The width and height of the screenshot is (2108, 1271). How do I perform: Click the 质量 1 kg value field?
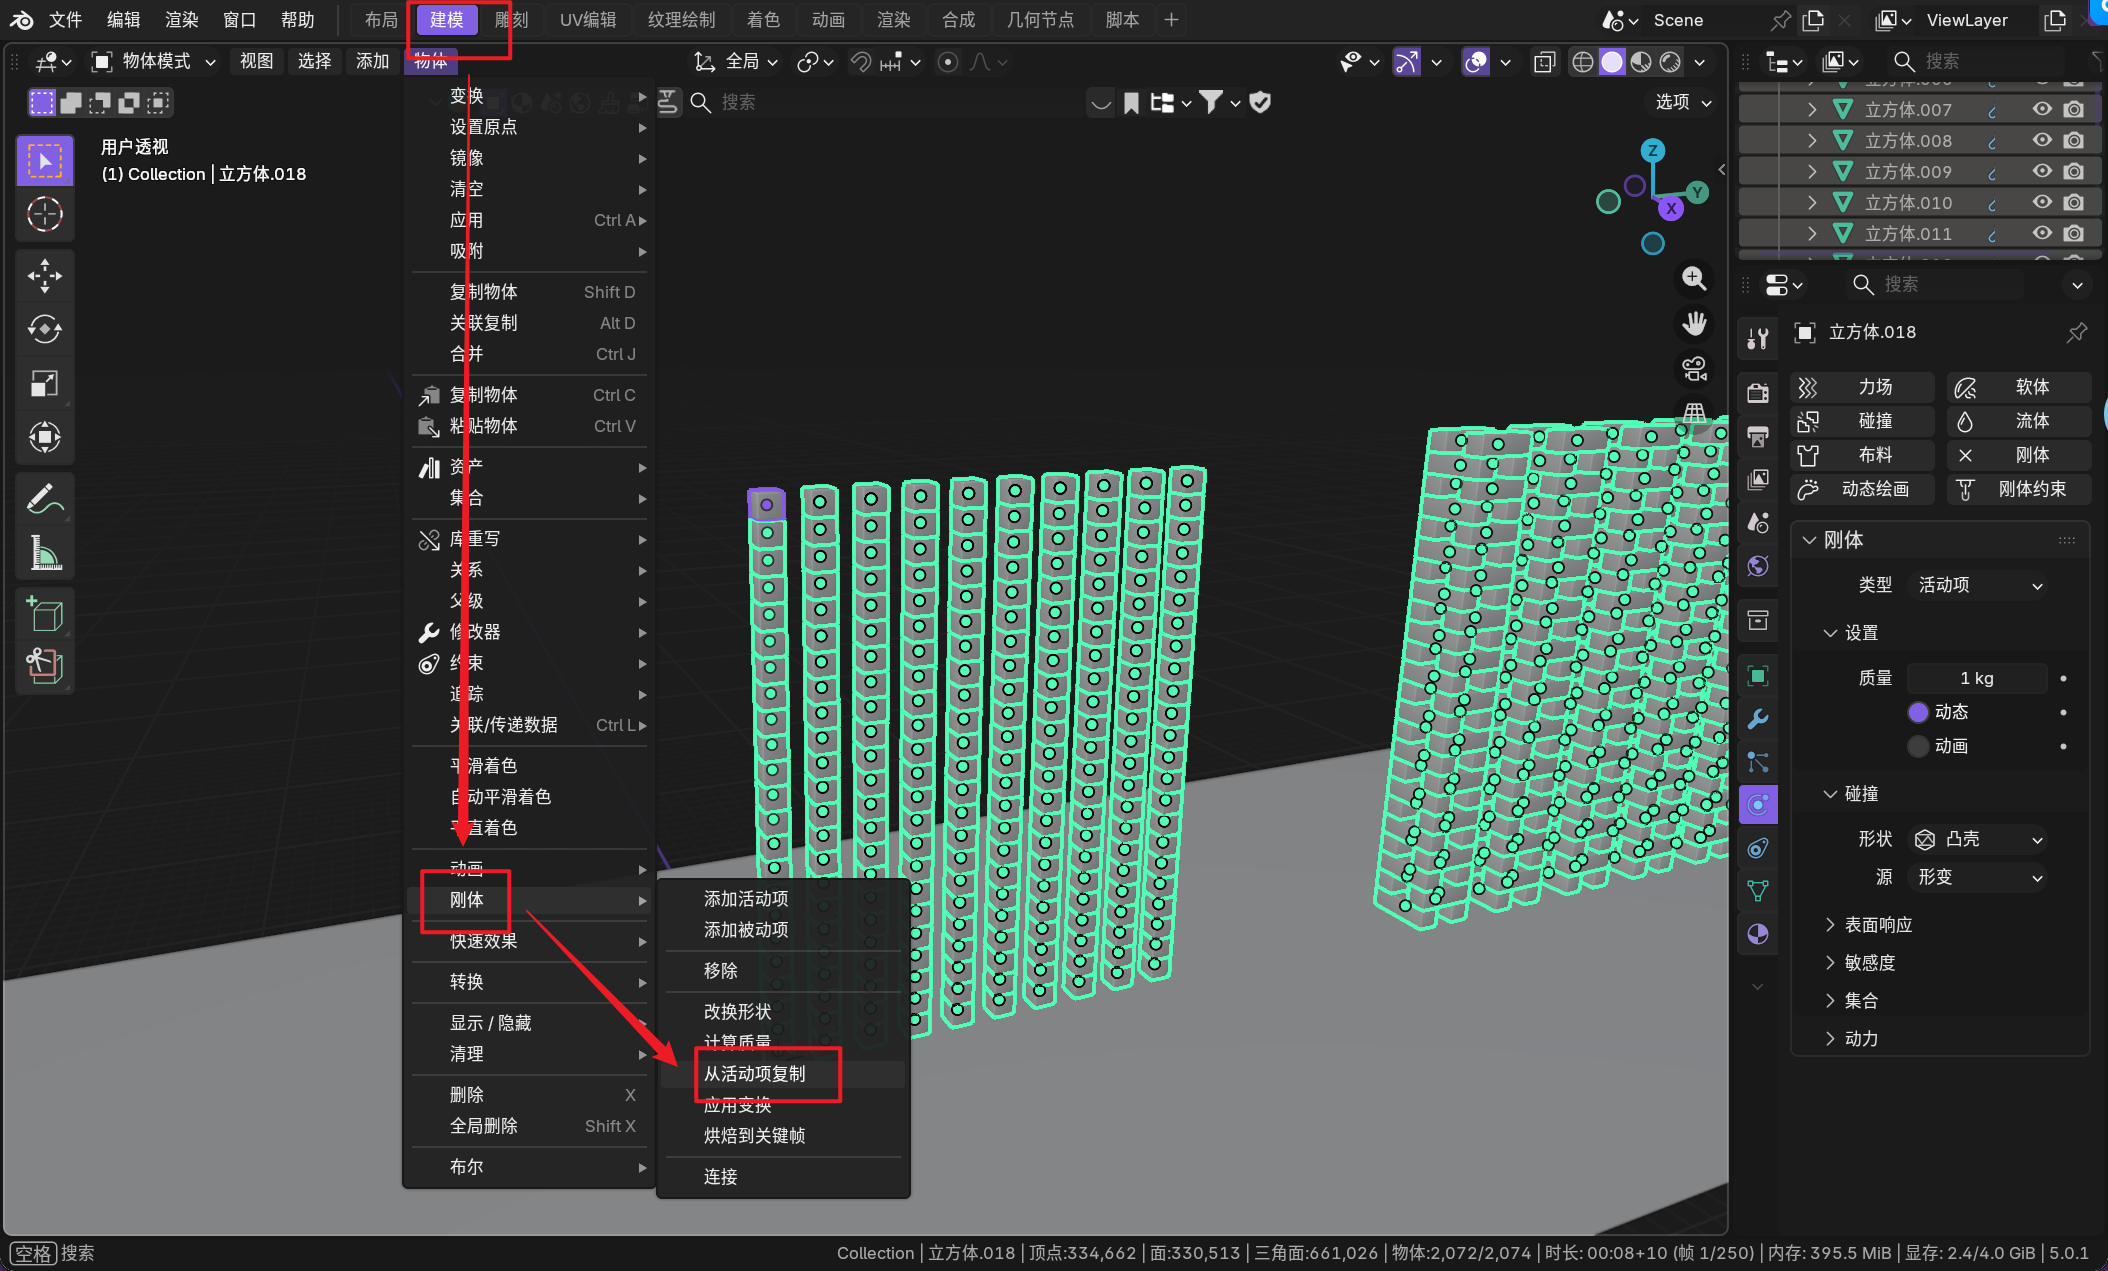(1976, 678)
